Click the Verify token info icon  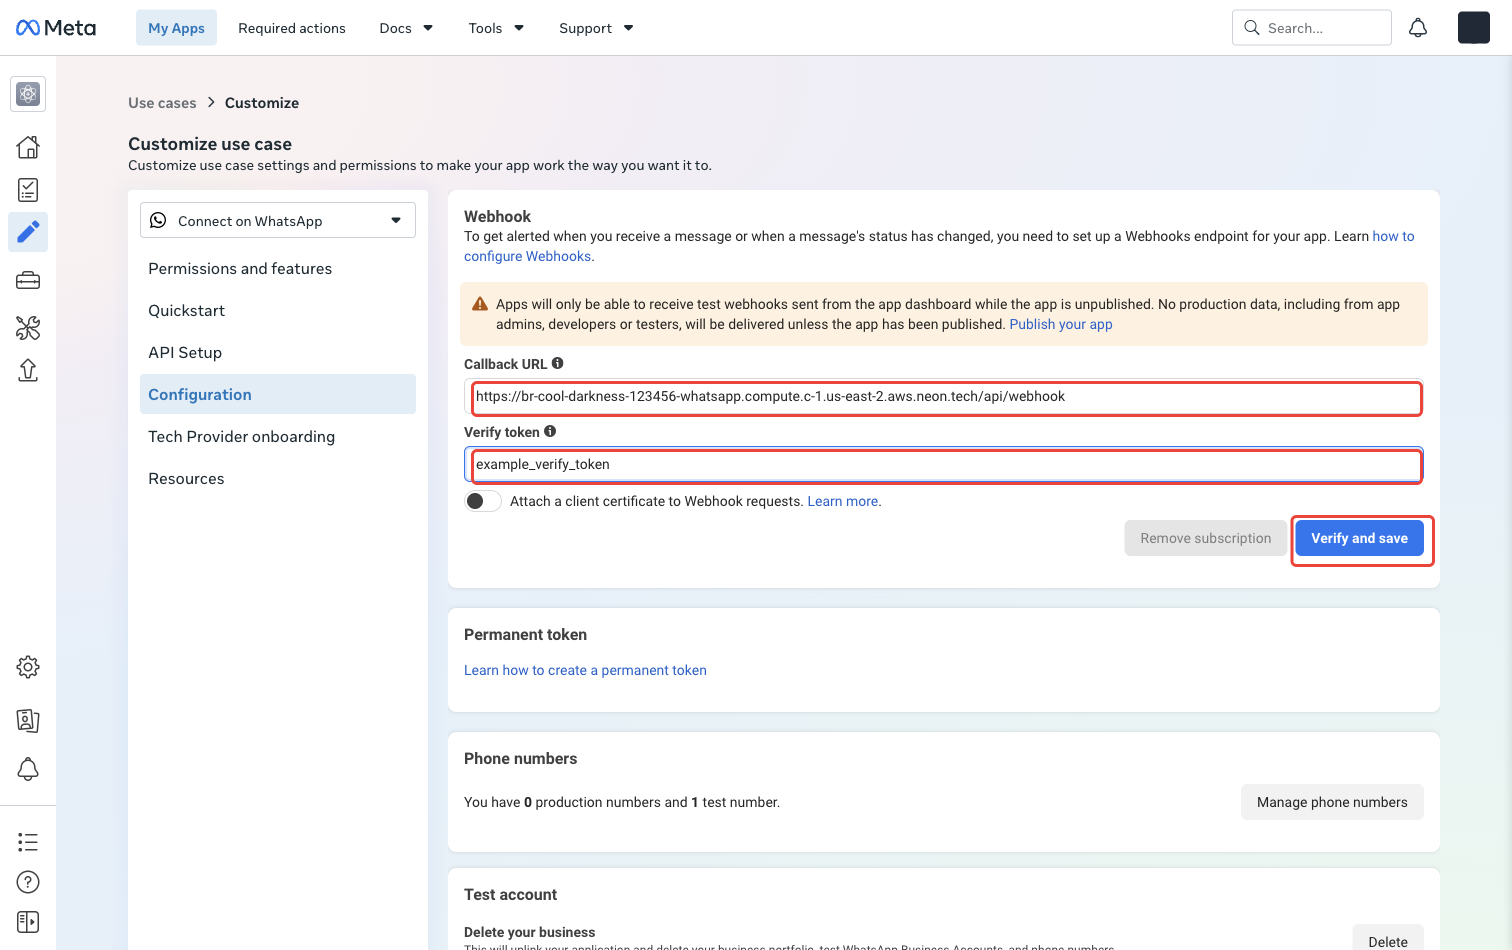550,432
